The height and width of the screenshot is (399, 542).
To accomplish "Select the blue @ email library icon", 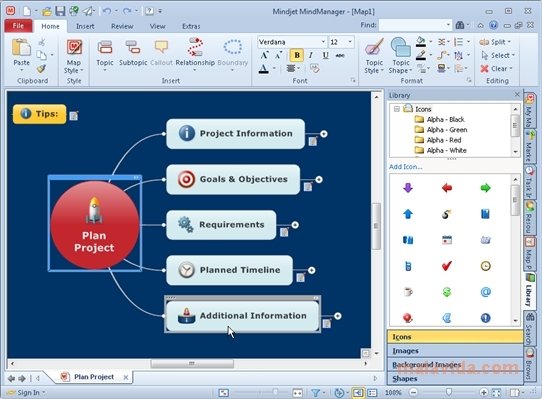I will point(485,292).
